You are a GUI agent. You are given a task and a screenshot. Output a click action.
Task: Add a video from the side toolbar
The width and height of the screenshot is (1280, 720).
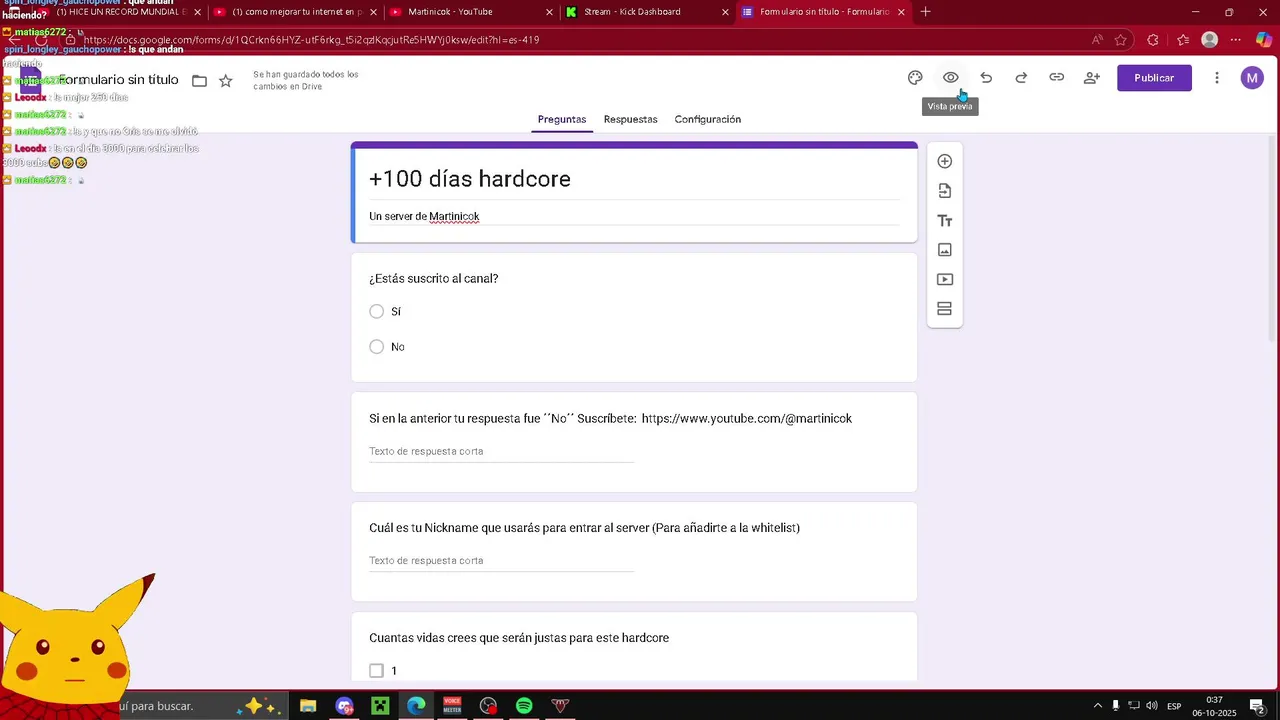(945, 280)
